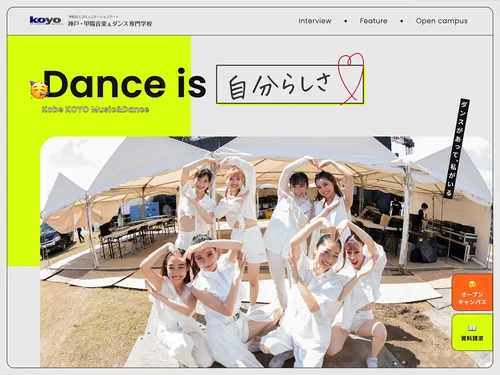500x375 pixels.
Task: Click the book icon on 資料請求 button
Action: 472,328
